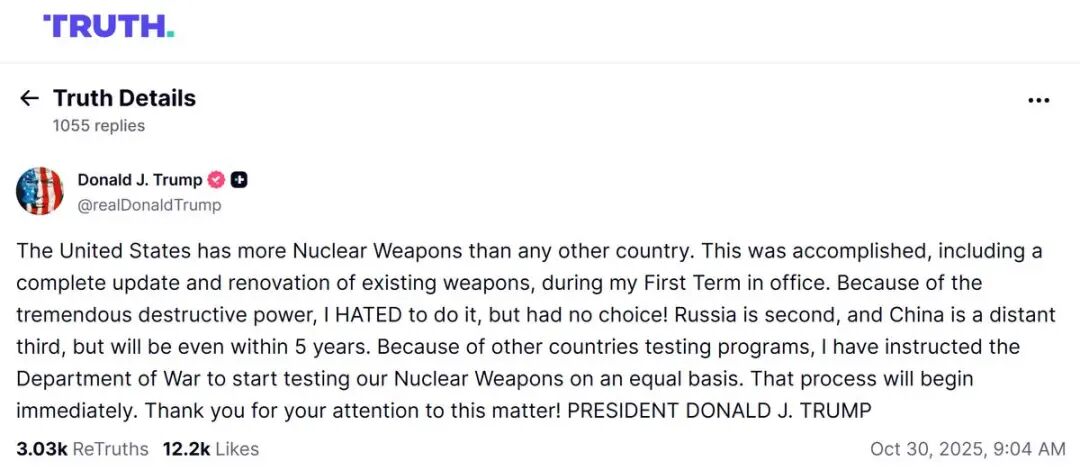This screenshot has width=1080, height=470.
Task: Click the black plus badge beside the name
Action: point(239,181)
